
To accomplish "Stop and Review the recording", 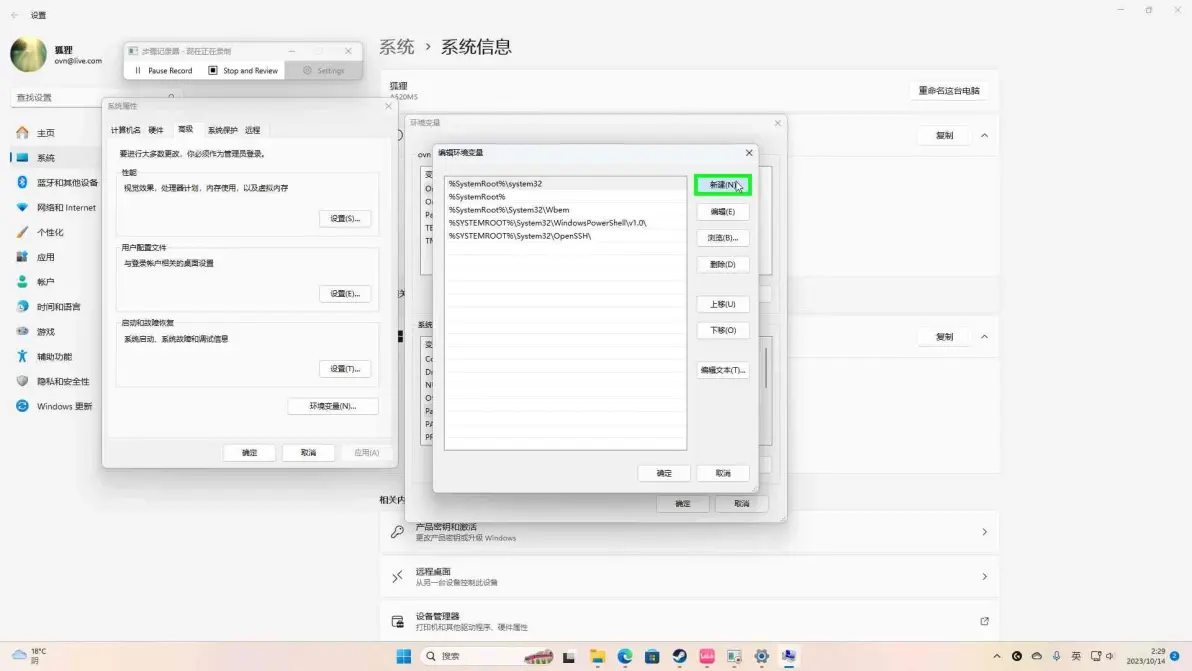I will tap(243, 71).
